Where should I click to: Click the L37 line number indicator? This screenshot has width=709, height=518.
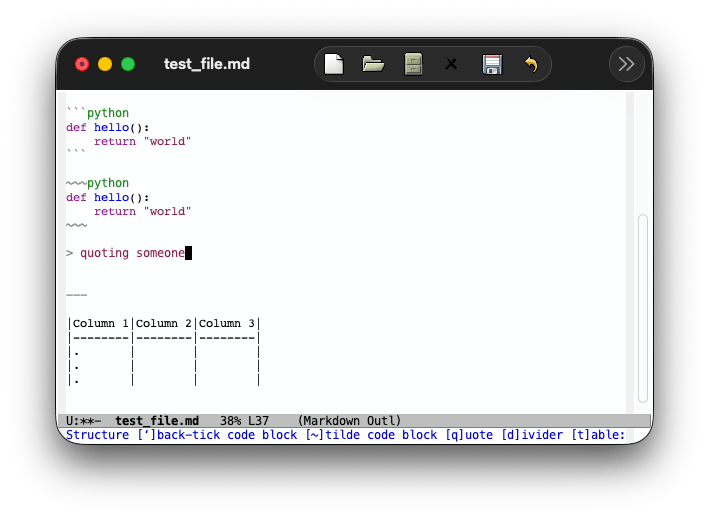pos(259,421)
